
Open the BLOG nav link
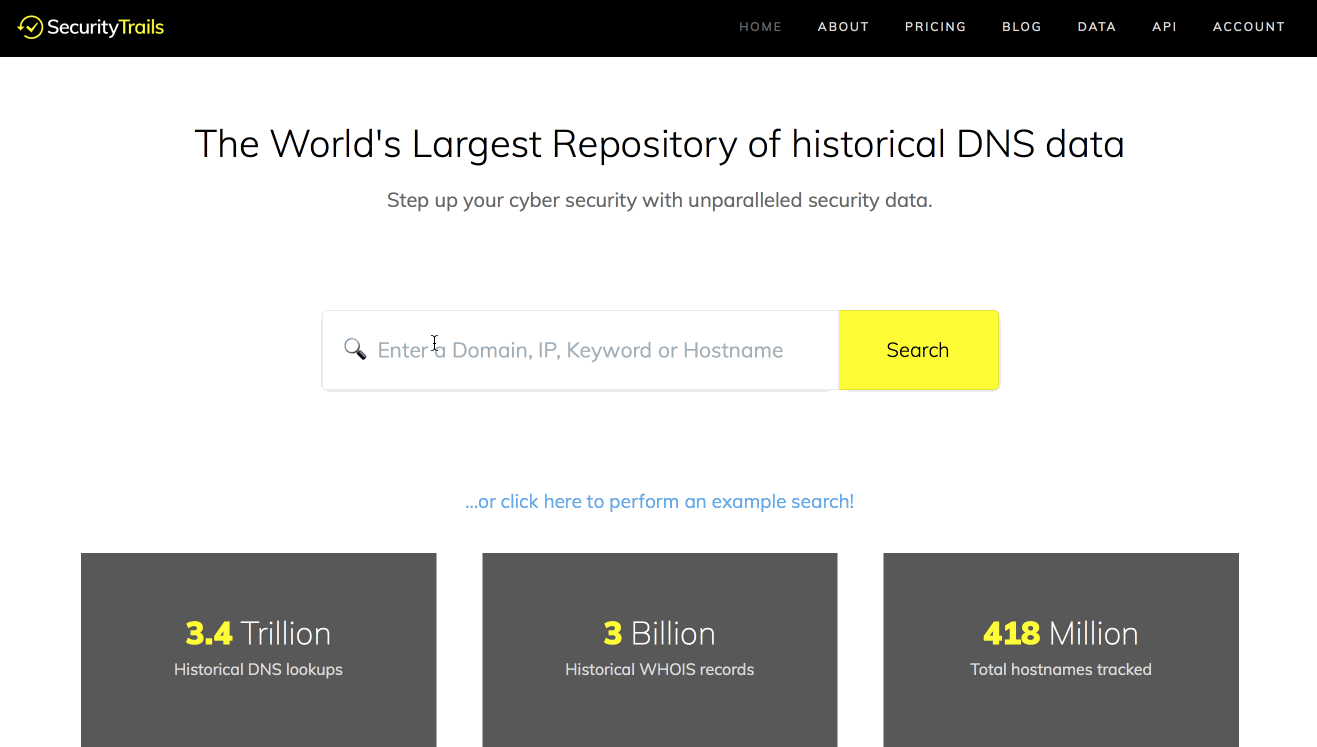click(x=1022, y=27)
